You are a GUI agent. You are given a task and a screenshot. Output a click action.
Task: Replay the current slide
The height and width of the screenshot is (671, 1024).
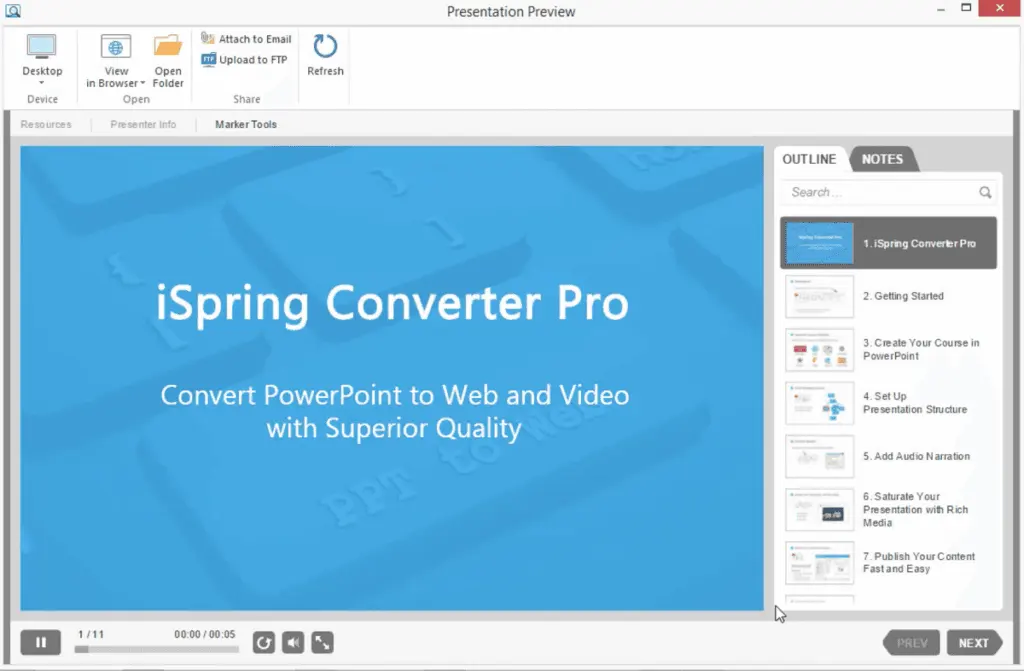tap(264, 643)
